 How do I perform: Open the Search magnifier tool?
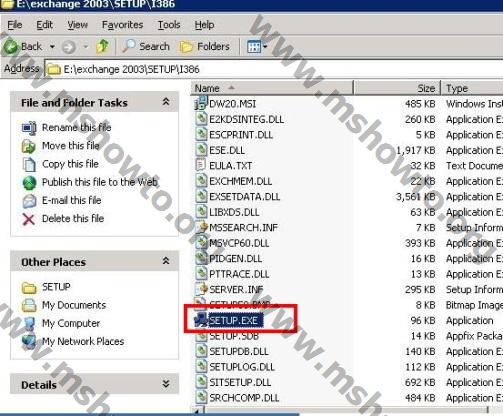(x=146, y=46)
